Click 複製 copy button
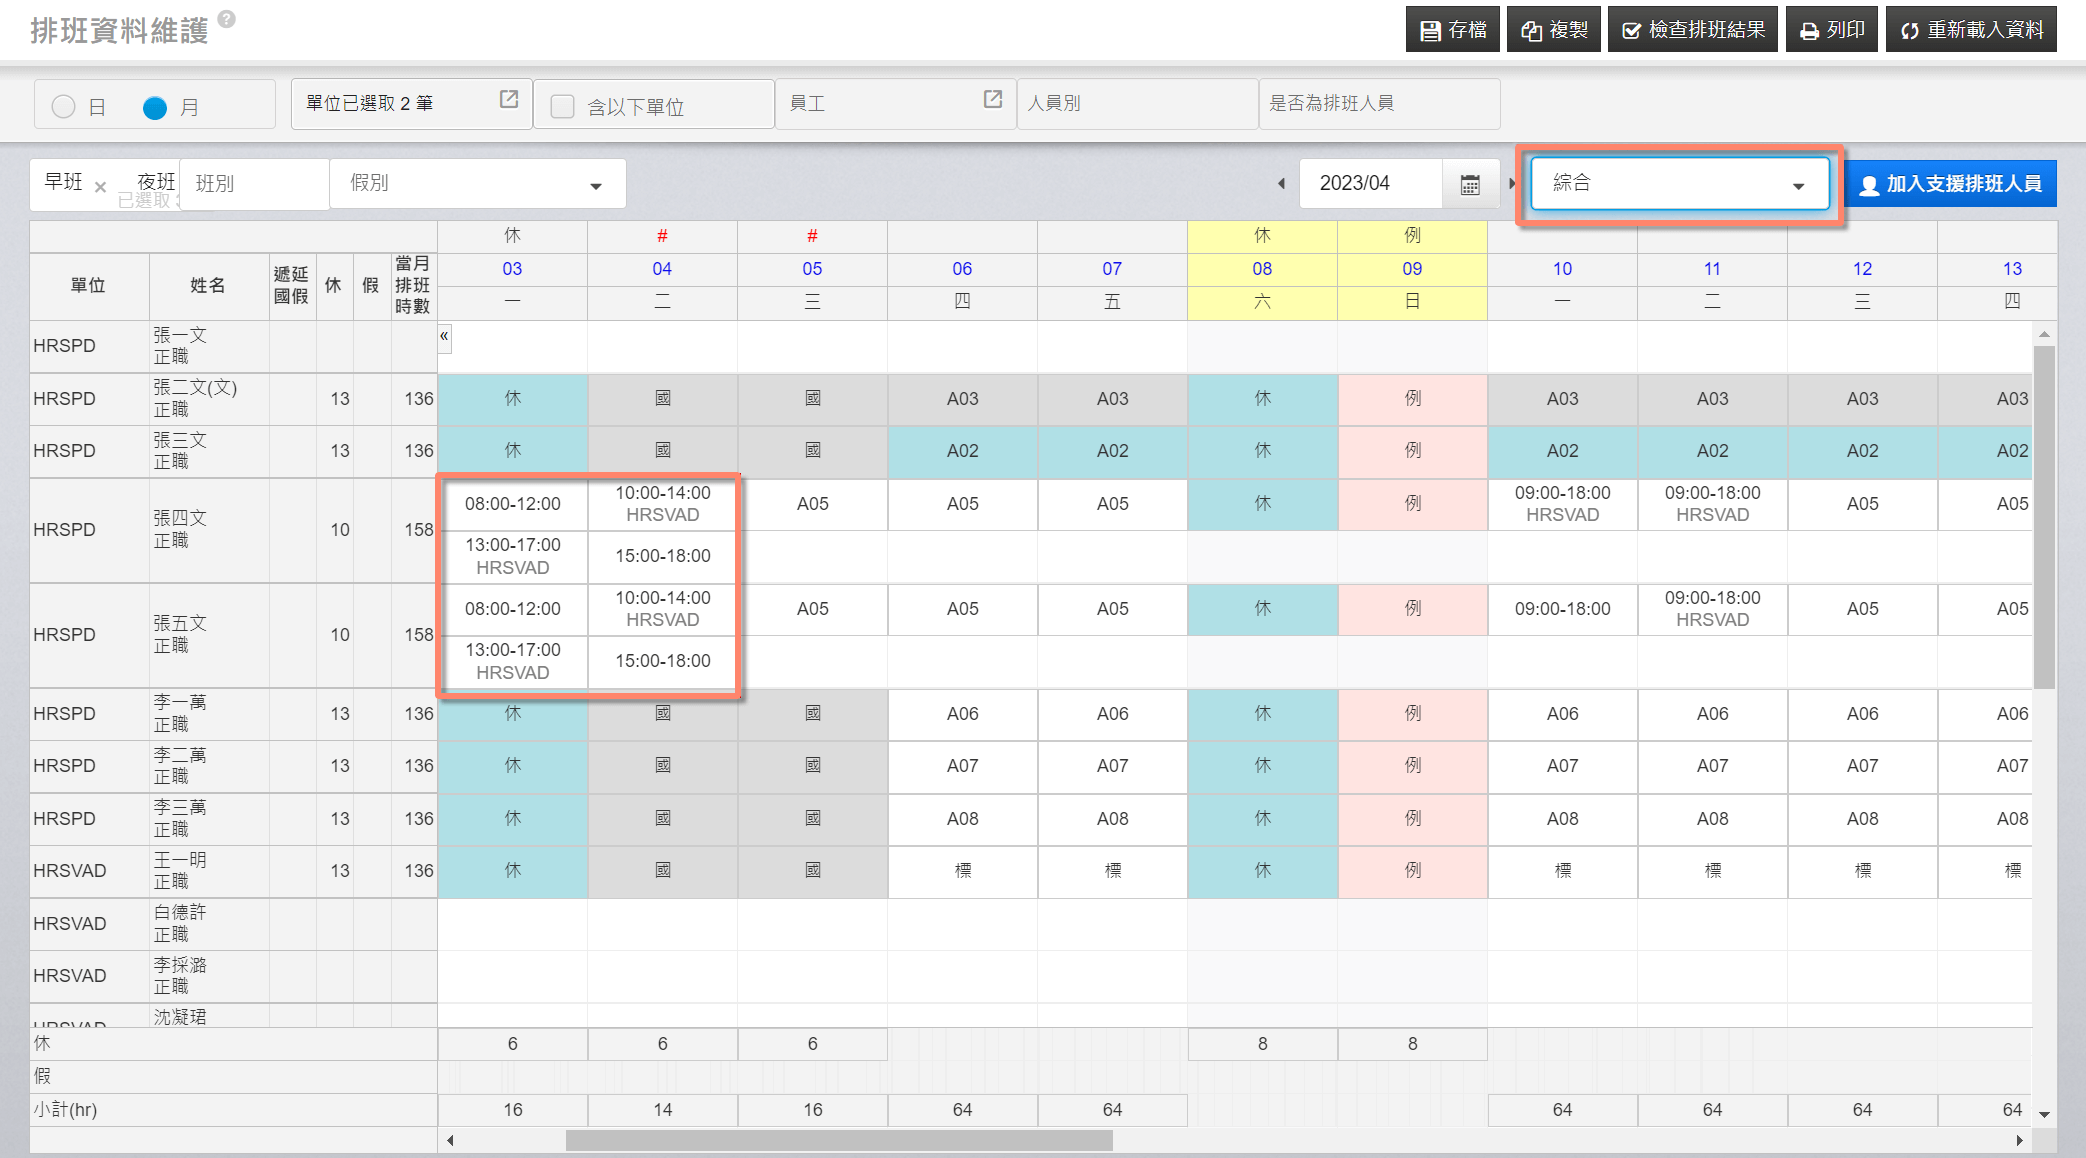The image size is (2086, 1158). point(1554,30)
